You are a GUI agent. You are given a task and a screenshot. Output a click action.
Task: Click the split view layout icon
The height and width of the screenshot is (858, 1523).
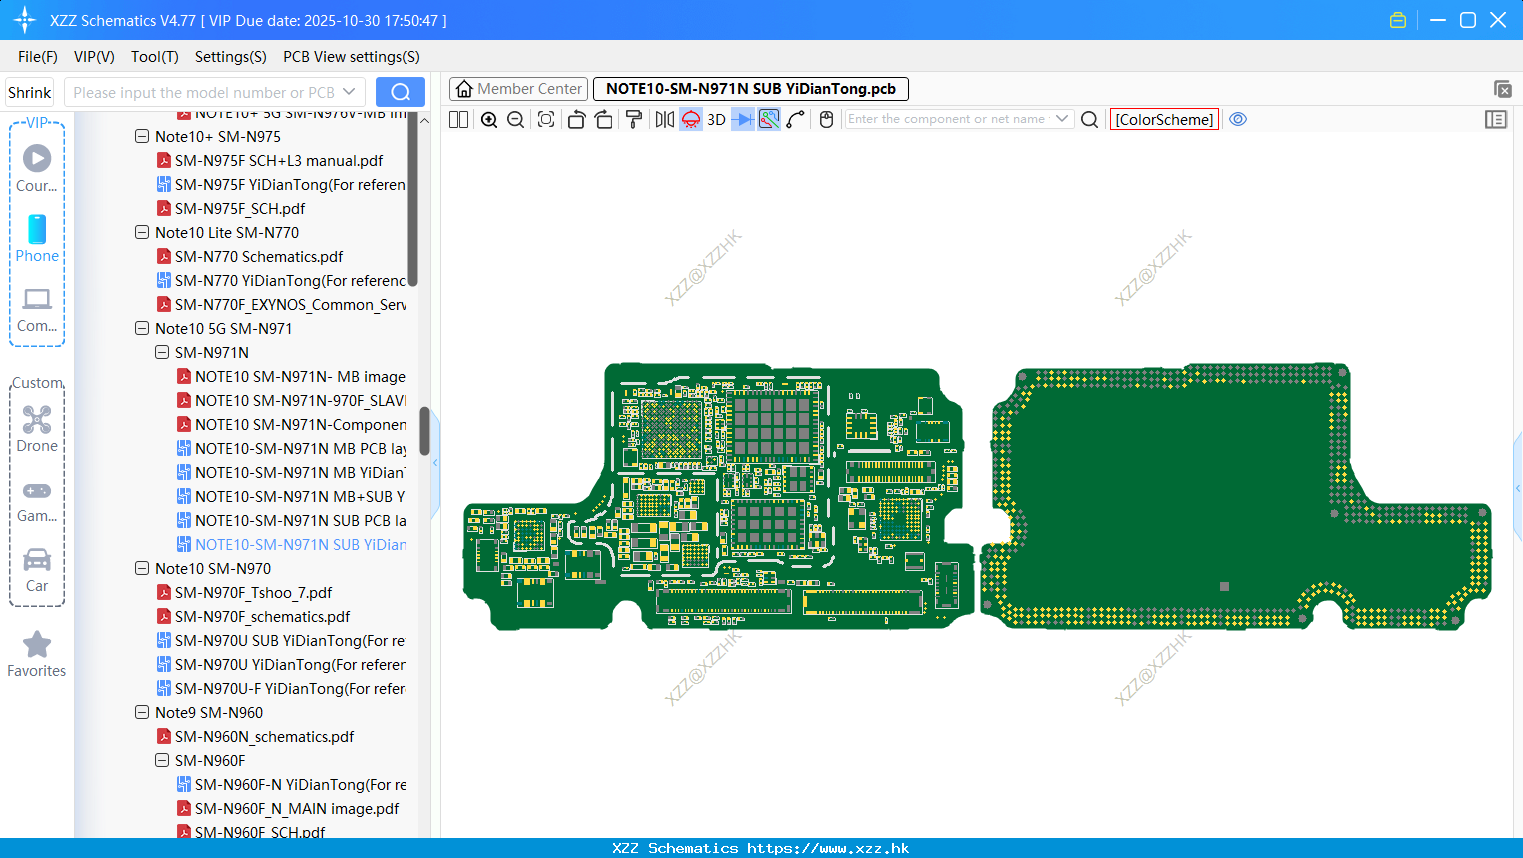(x=458, y=119)
